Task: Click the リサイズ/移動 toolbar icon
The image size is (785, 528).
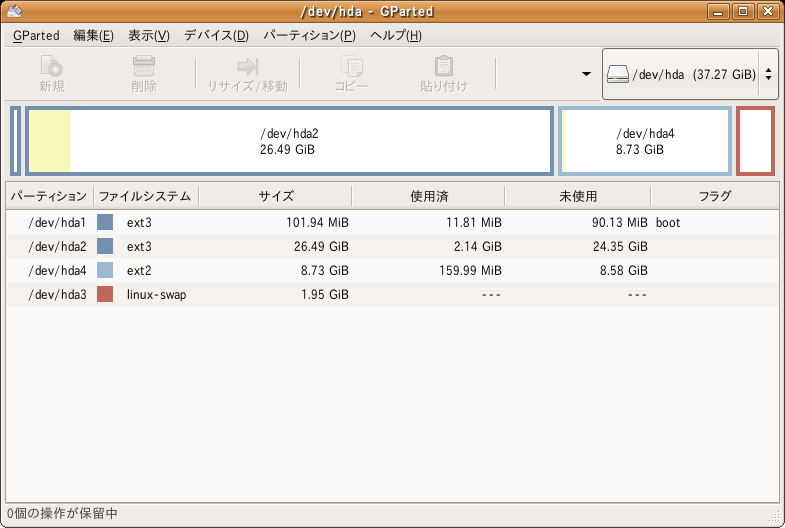Action: (x=247, y=74)
